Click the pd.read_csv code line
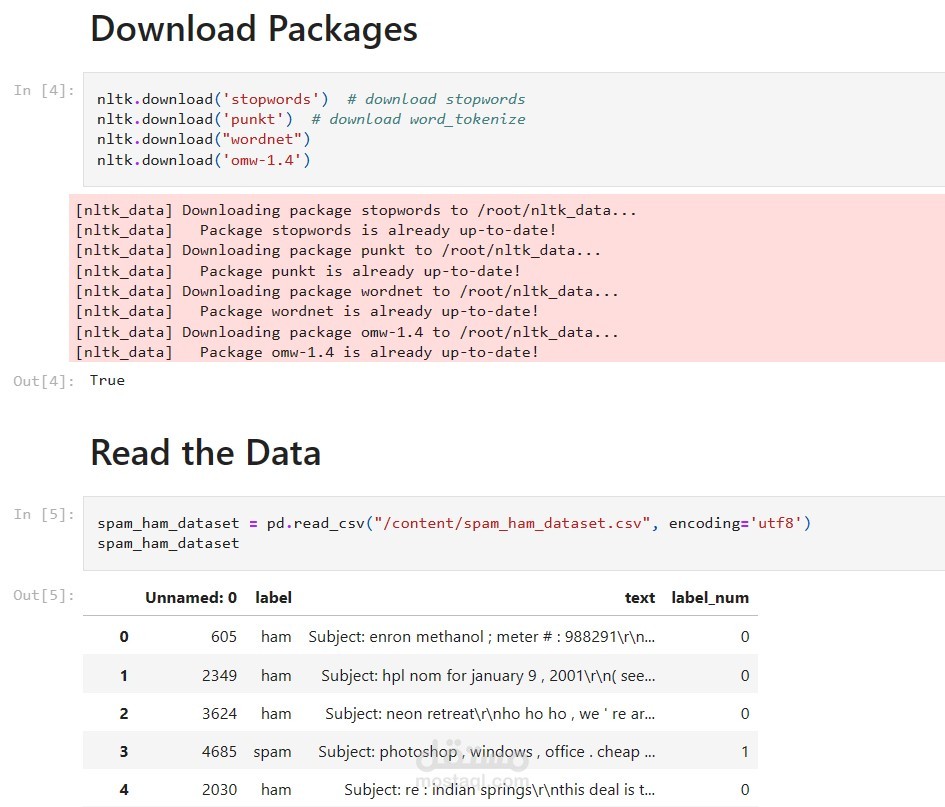 pyautogui.click(x=453, y=523)
